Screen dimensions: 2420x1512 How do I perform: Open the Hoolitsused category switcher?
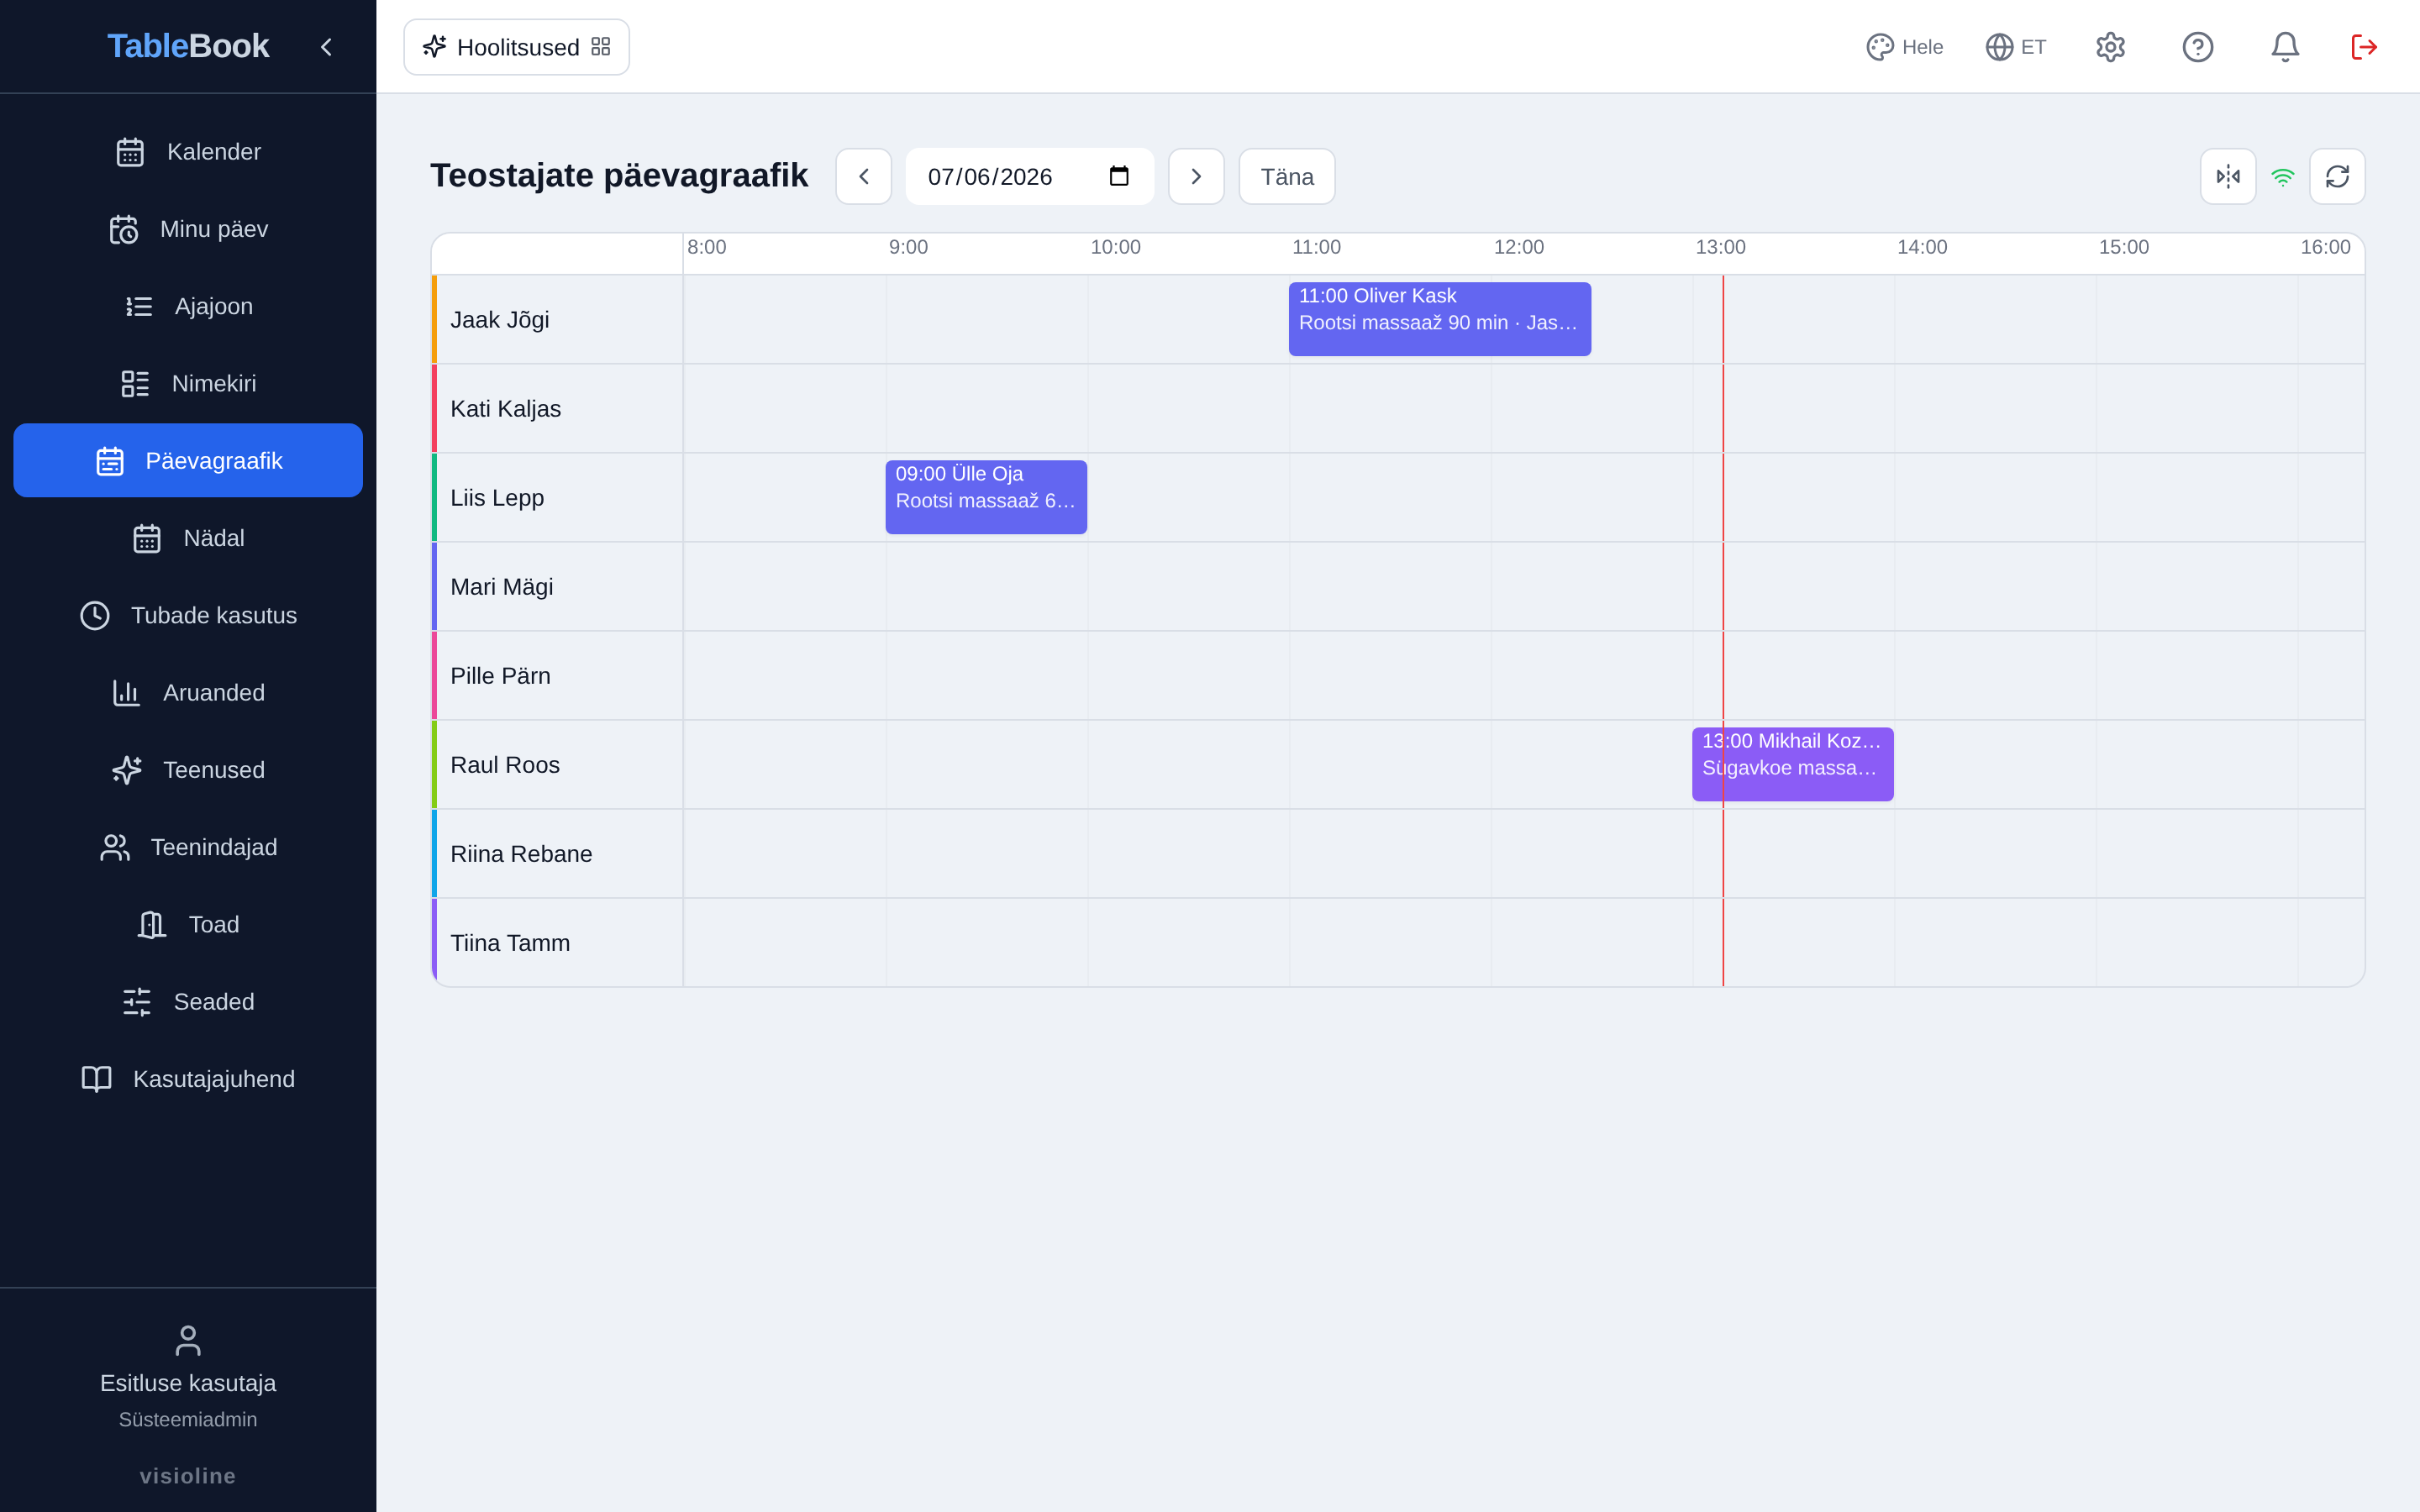coord(516,47)
